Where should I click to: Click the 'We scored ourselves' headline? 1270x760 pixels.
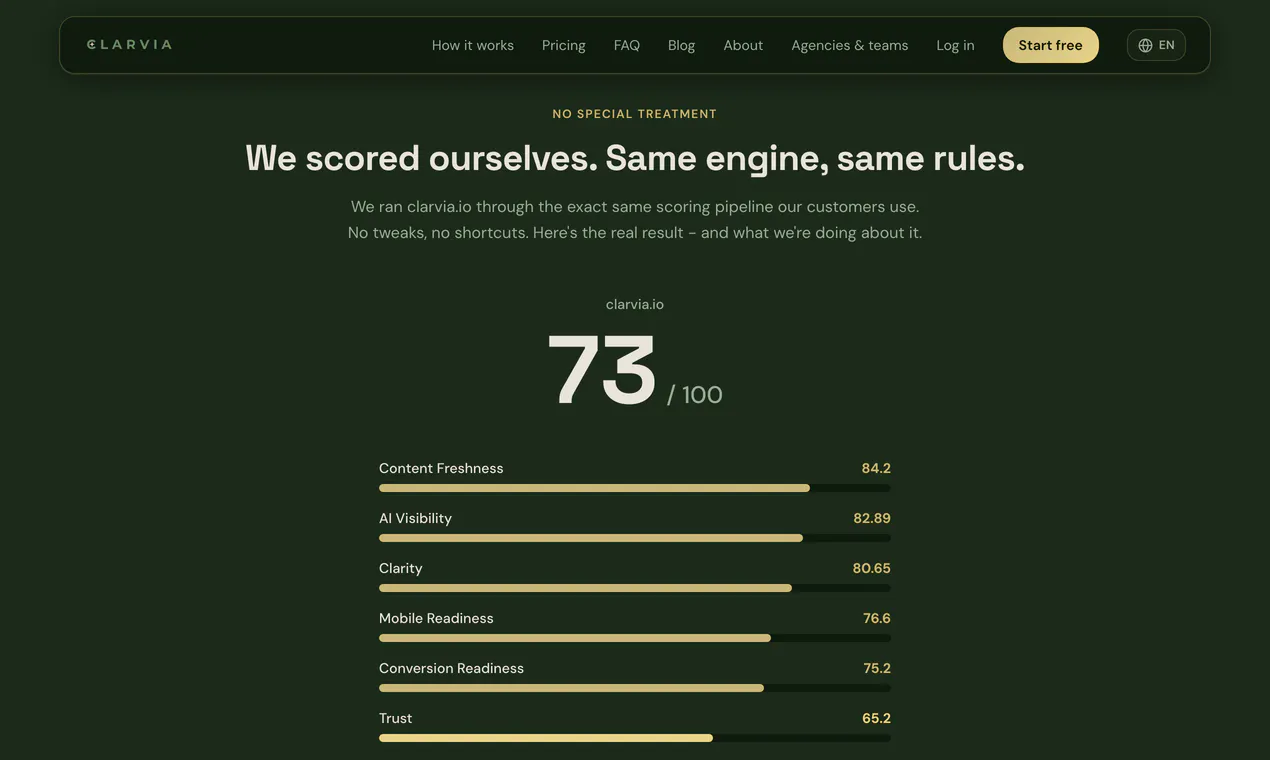point(635,158)
